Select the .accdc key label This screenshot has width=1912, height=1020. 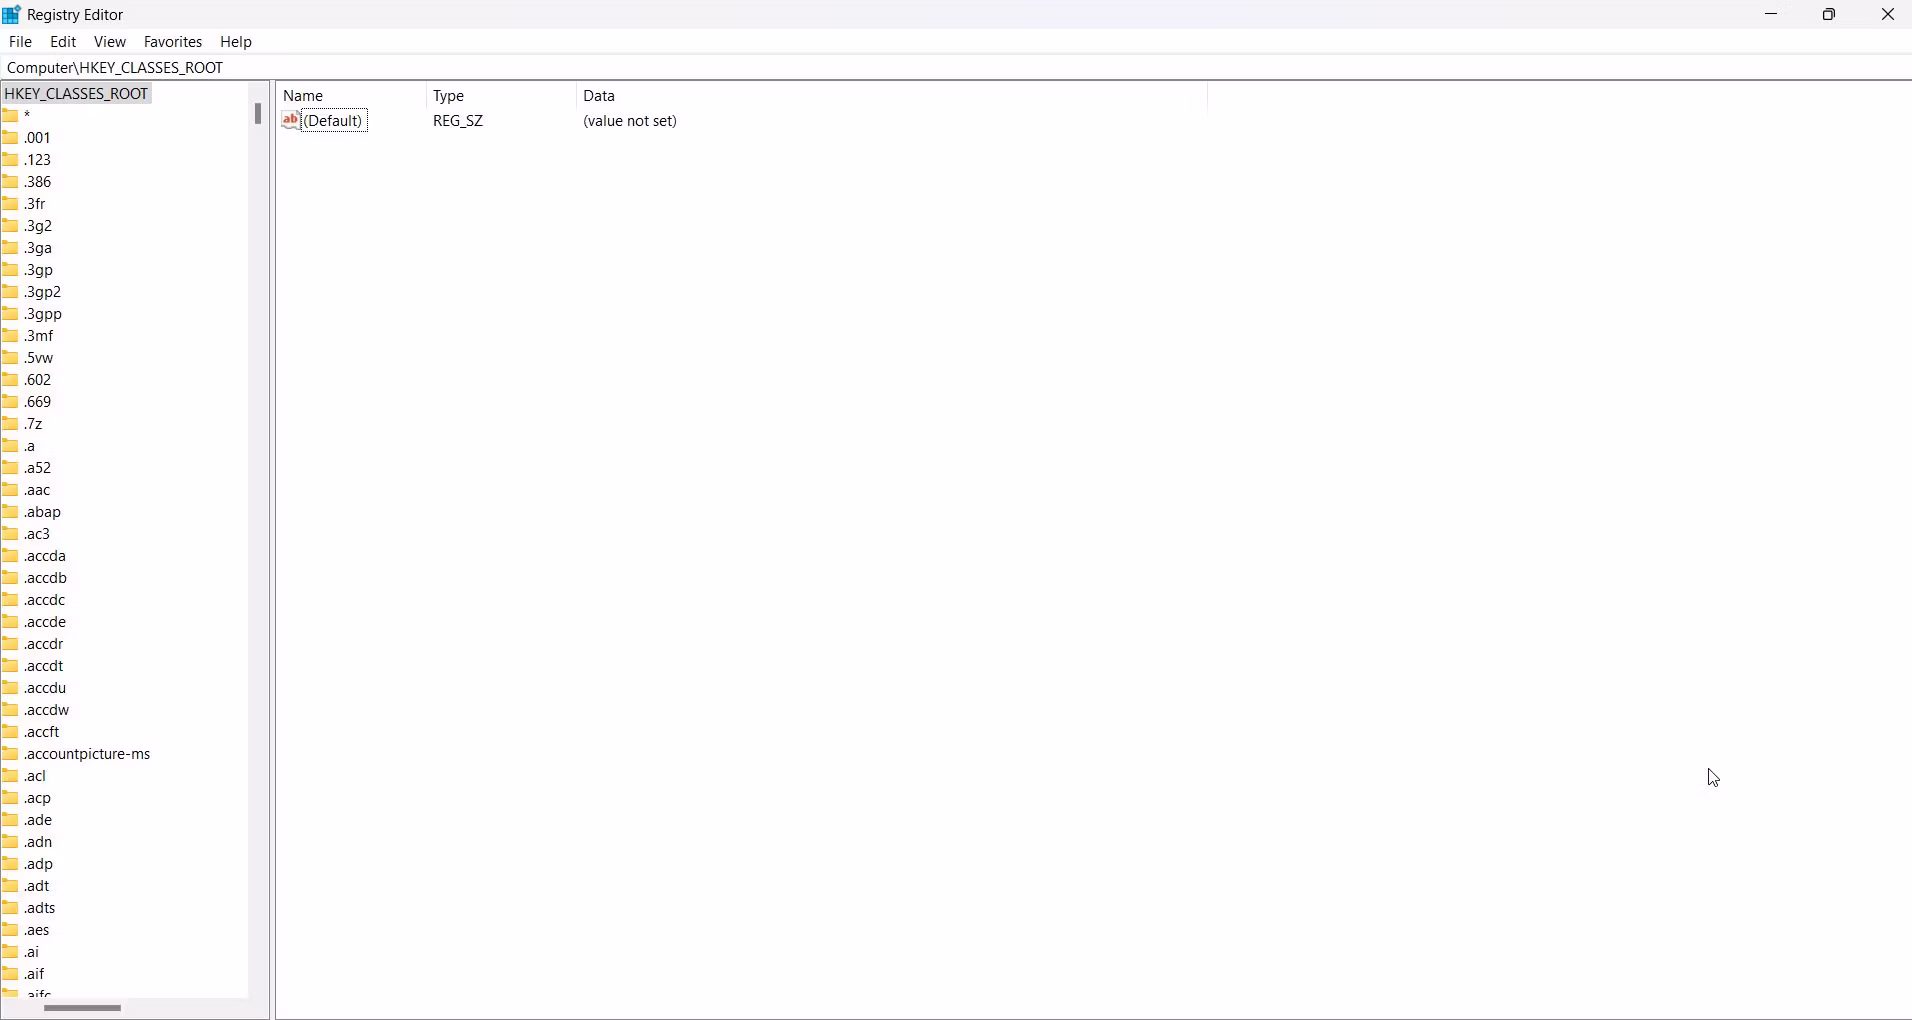point(46,600)
